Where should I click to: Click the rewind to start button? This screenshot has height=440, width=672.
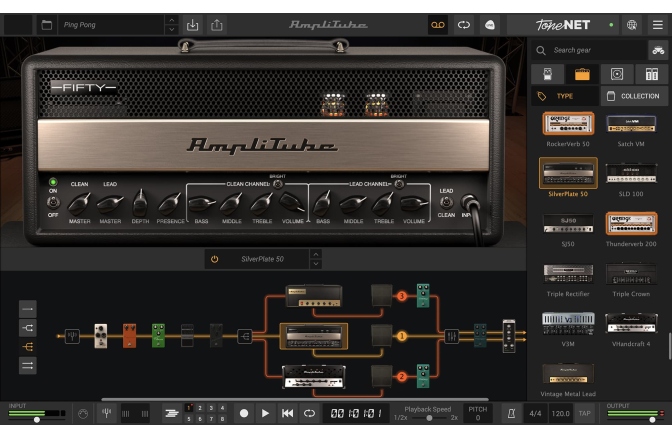click(x=287, y=413)
